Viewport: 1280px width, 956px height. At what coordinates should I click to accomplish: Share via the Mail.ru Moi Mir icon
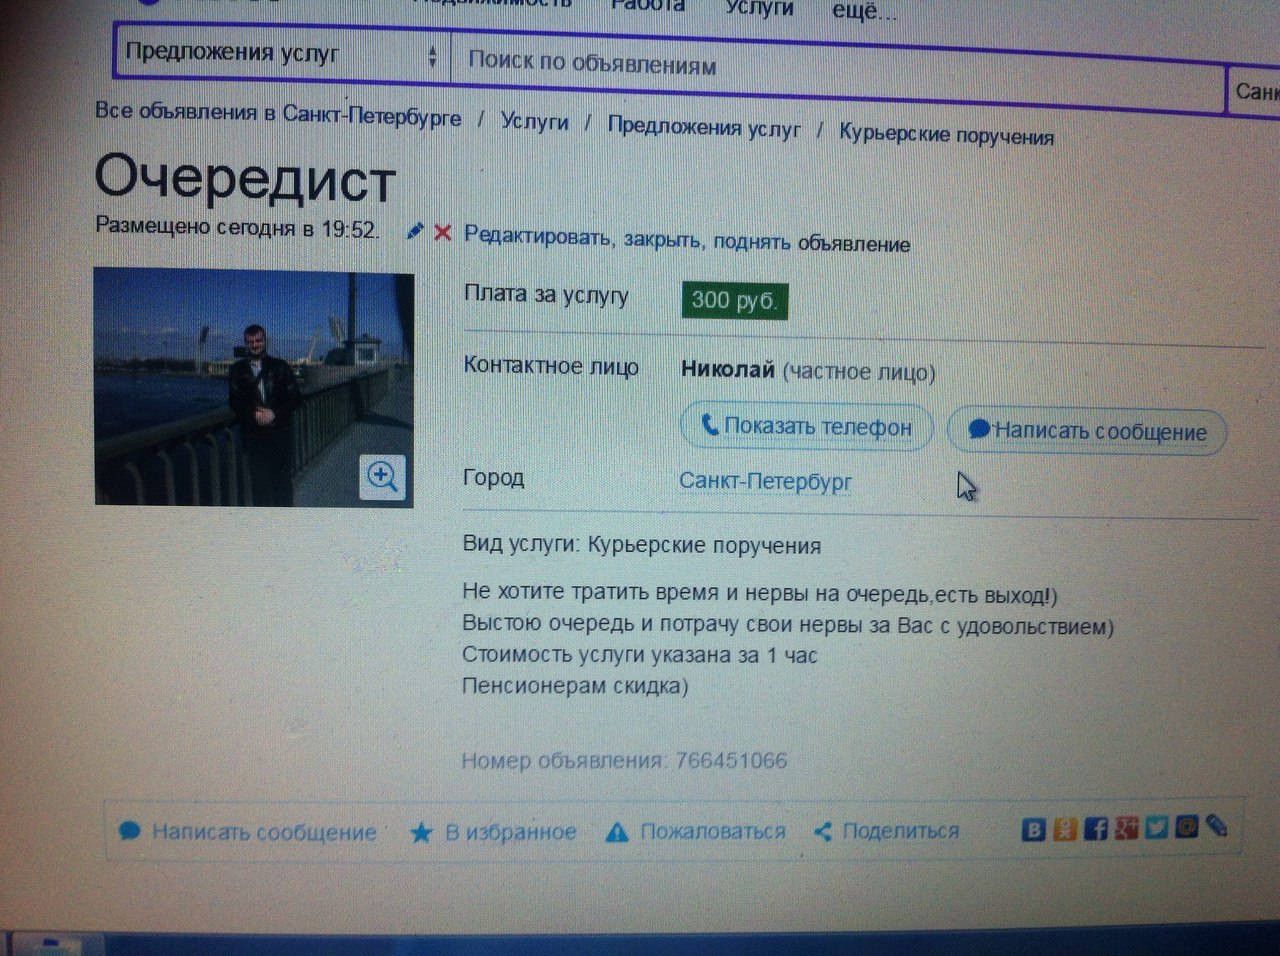click(x=1186, y=826)
